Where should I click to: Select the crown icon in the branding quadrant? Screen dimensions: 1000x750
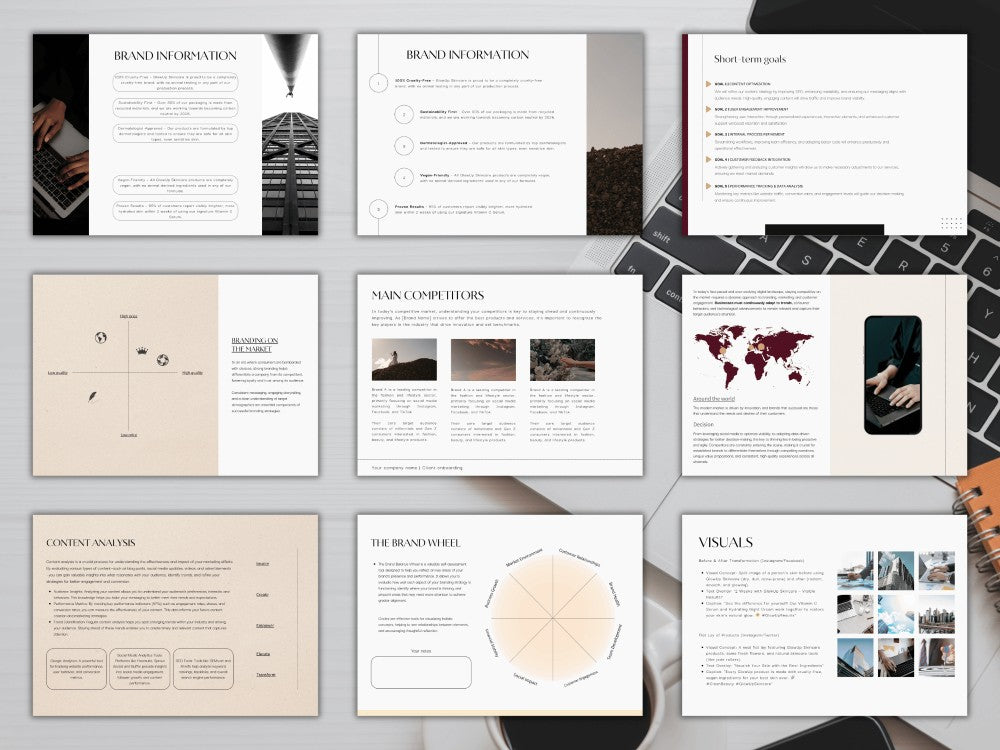tap(142, 350)
